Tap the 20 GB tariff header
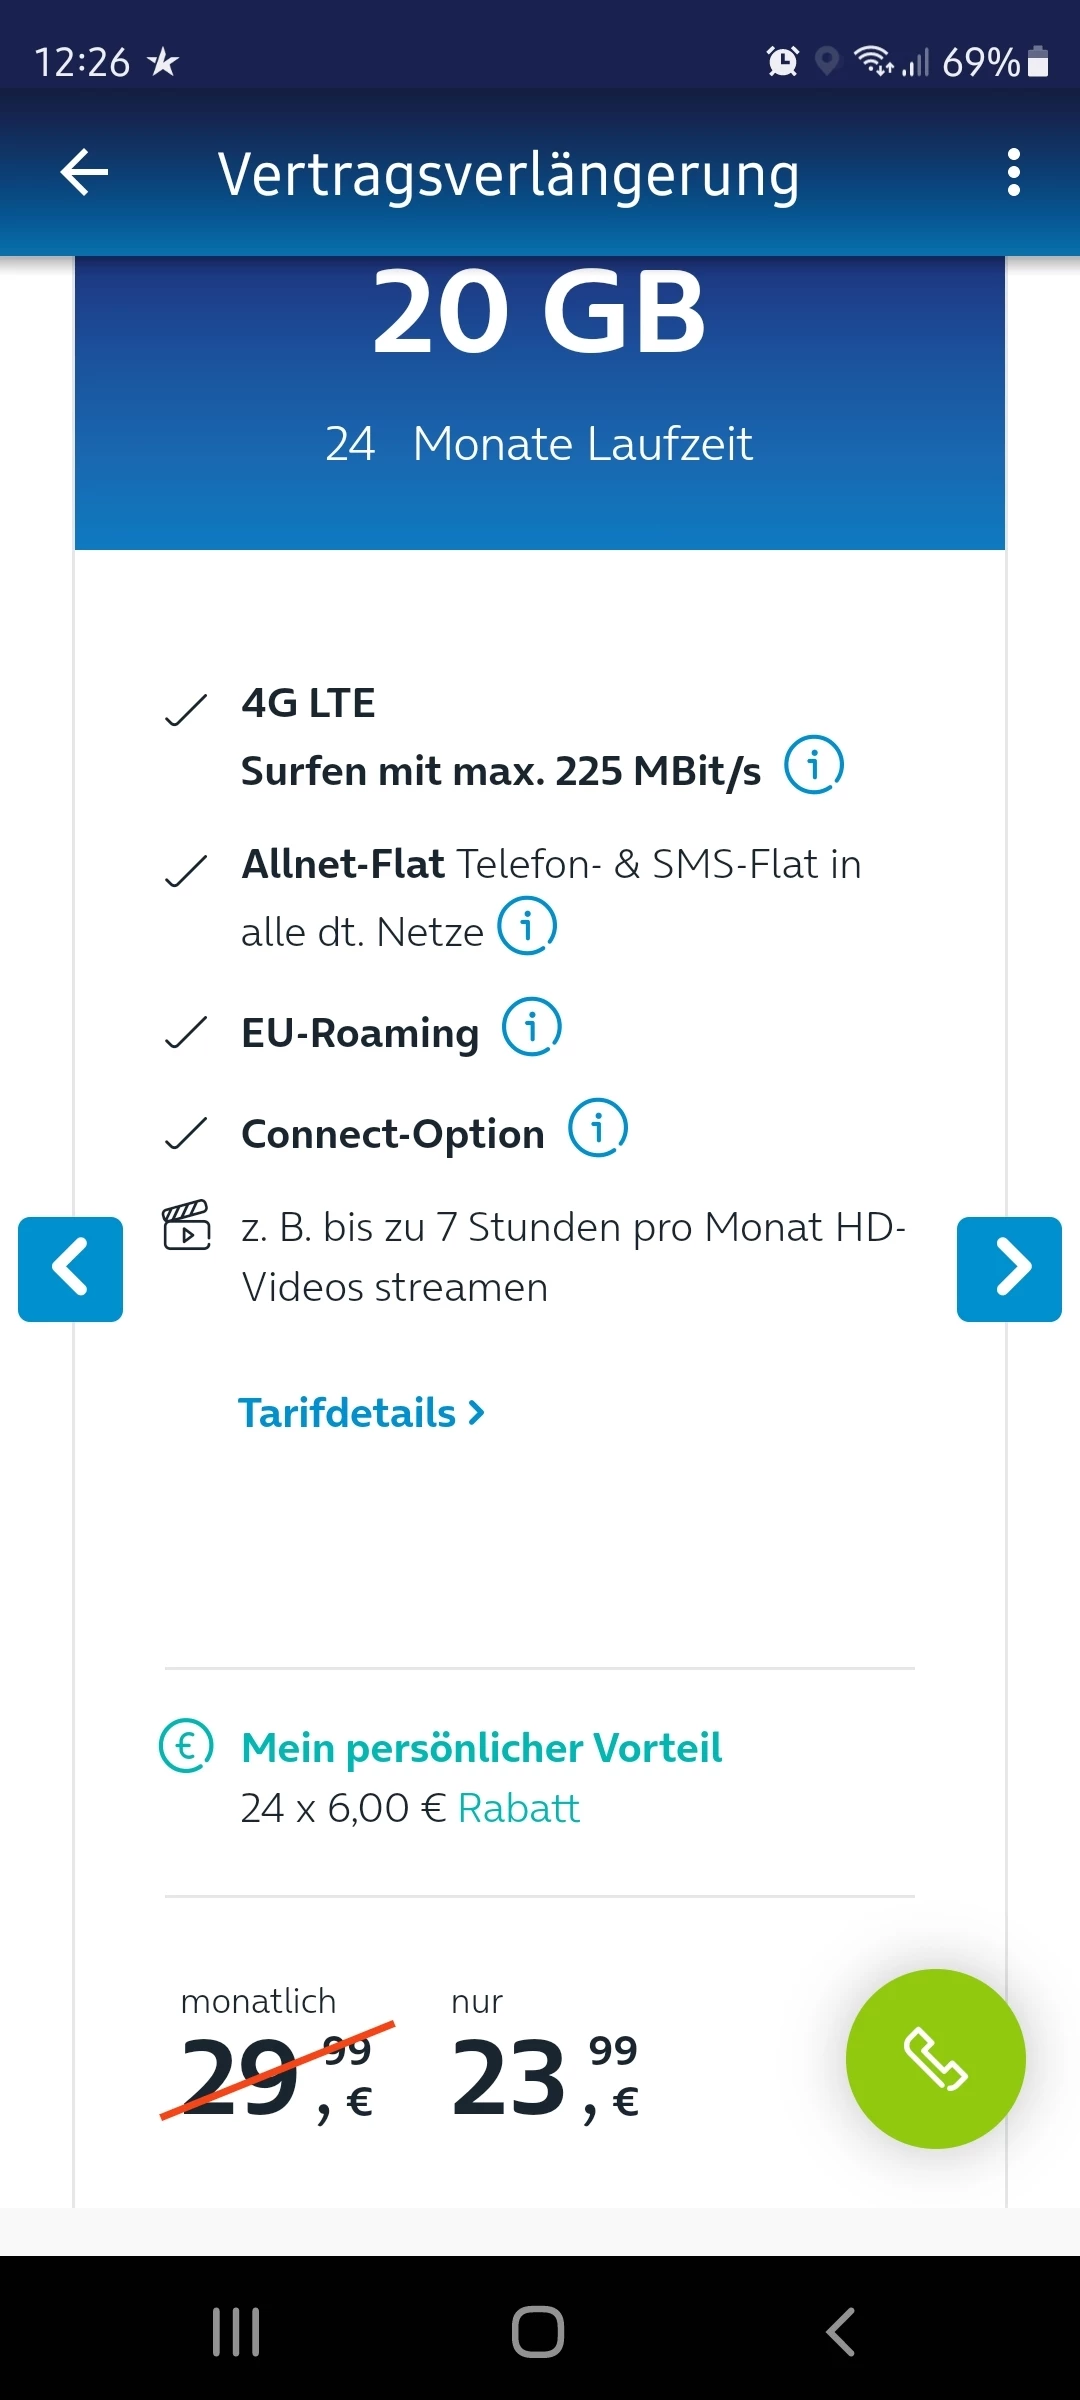 (539, 313)
